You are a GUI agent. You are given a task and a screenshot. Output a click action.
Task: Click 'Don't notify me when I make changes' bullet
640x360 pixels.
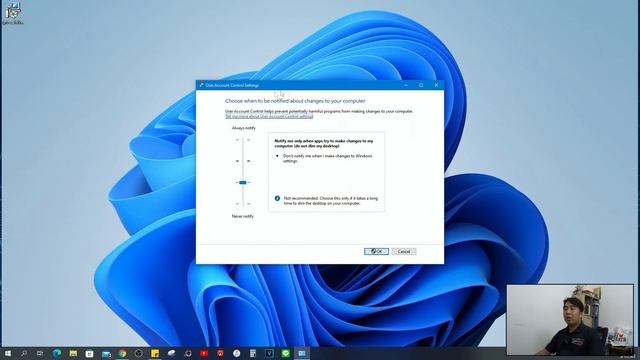pyautogui.click(x=327, y=158)
